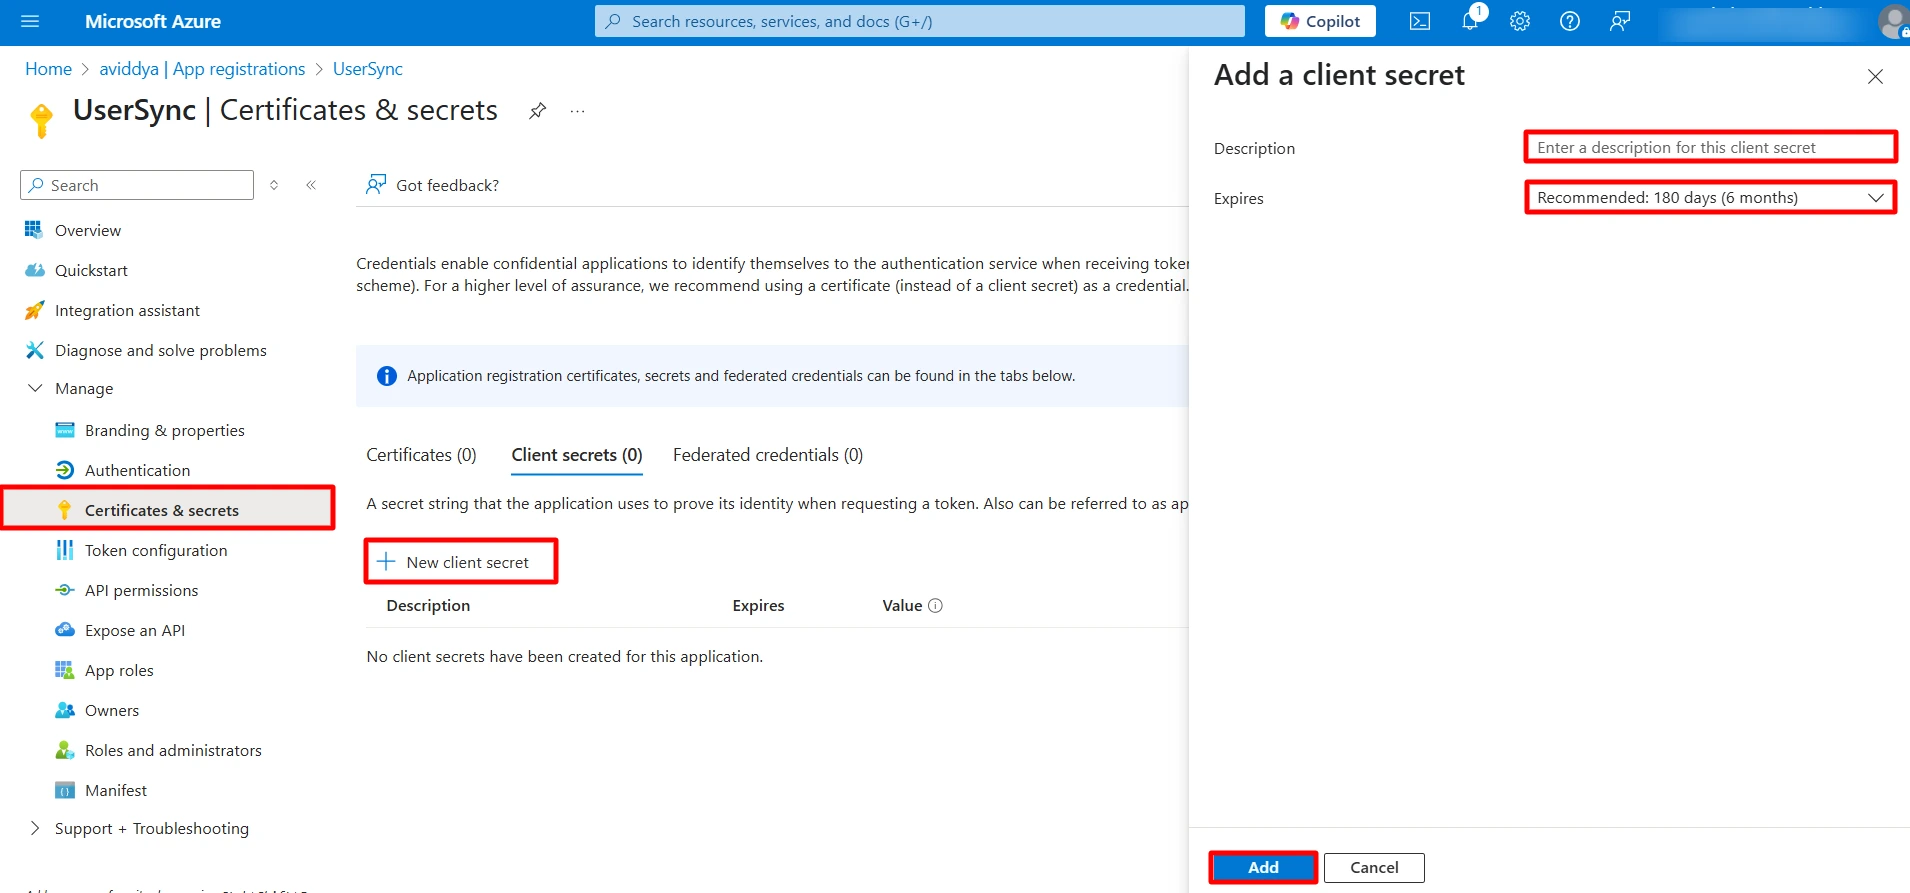Image resolution: width=1910 pixels, height=893 pixels.
Task: Click the Expires column header
Action: 758,605
